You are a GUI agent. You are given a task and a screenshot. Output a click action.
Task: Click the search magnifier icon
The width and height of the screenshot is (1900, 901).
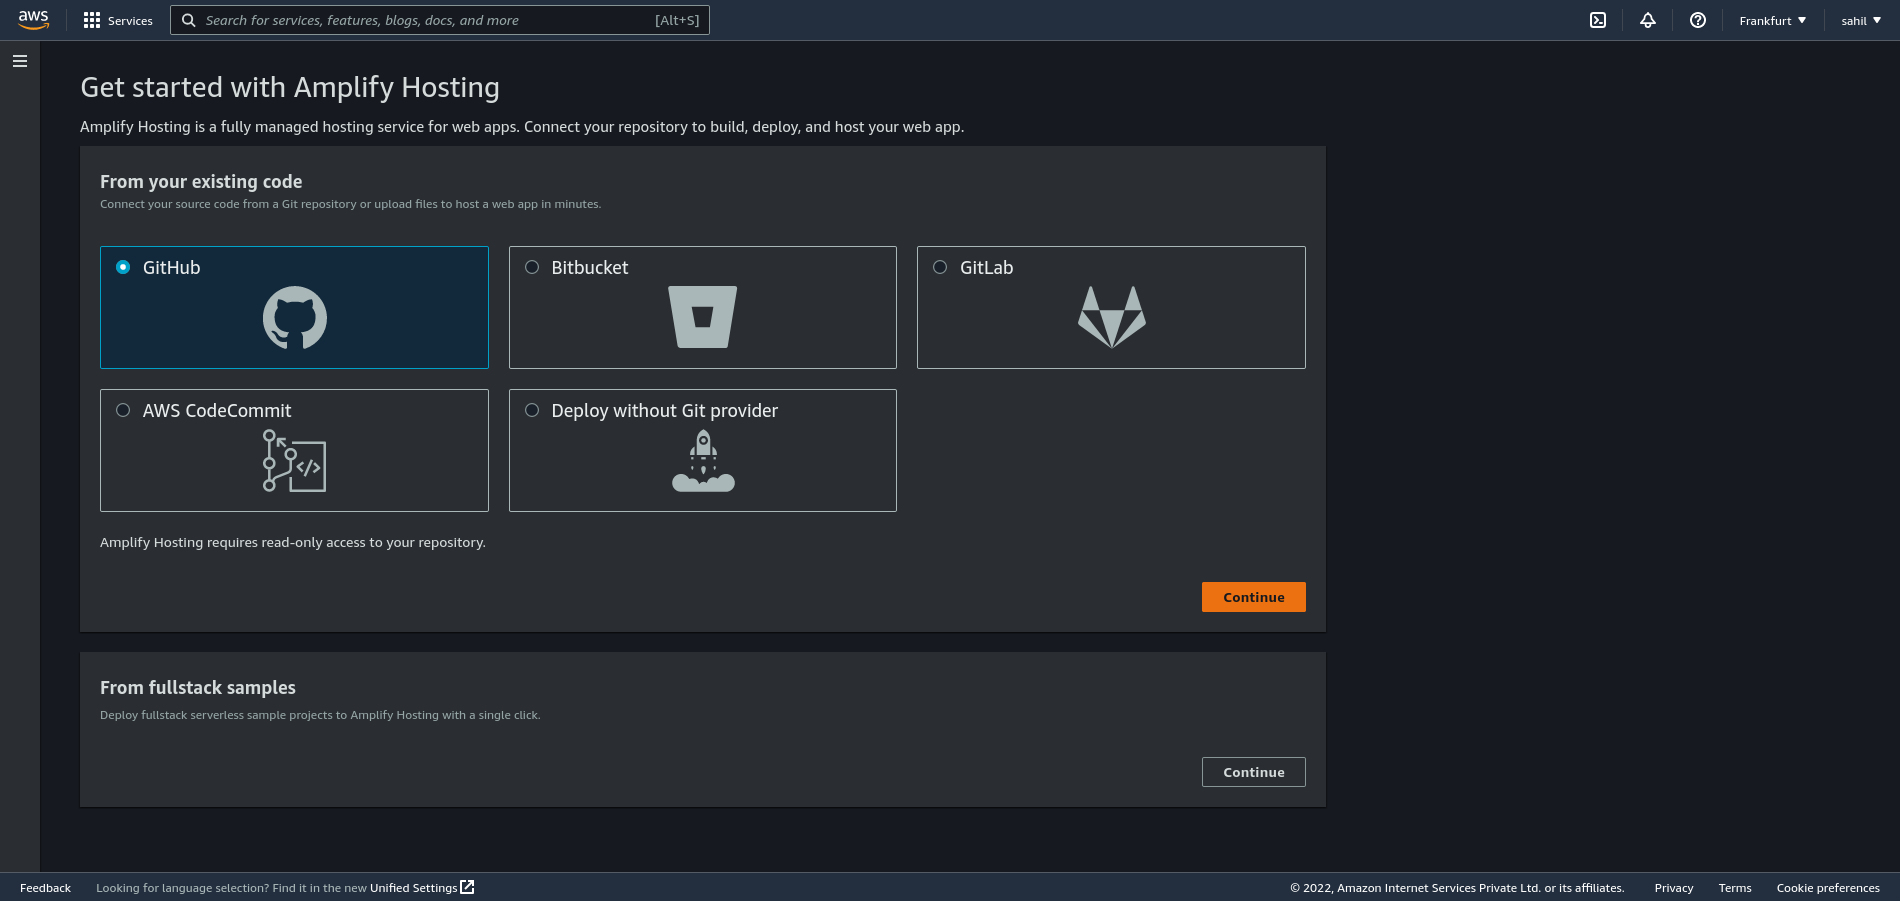188,20
